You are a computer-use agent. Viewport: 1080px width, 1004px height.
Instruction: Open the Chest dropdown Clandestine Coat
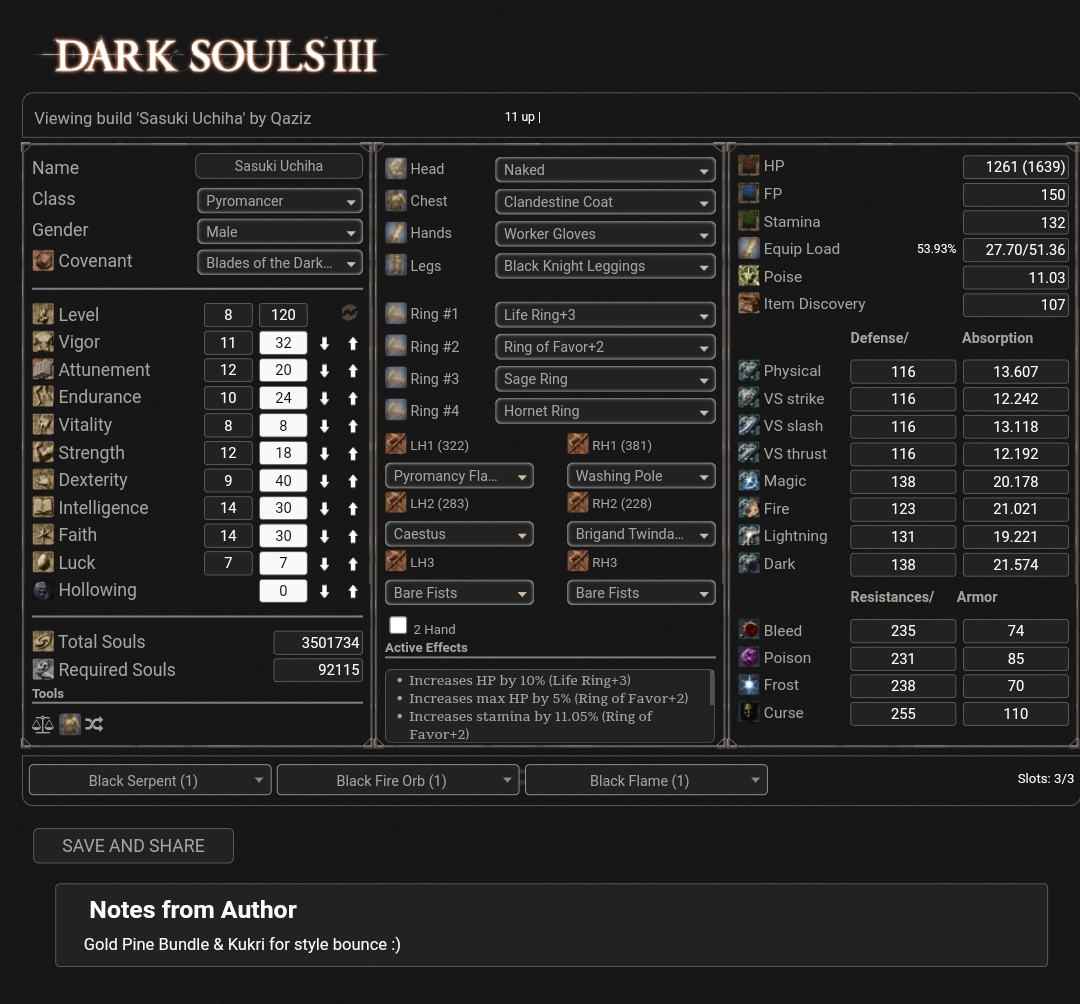(x=605, y=202)
